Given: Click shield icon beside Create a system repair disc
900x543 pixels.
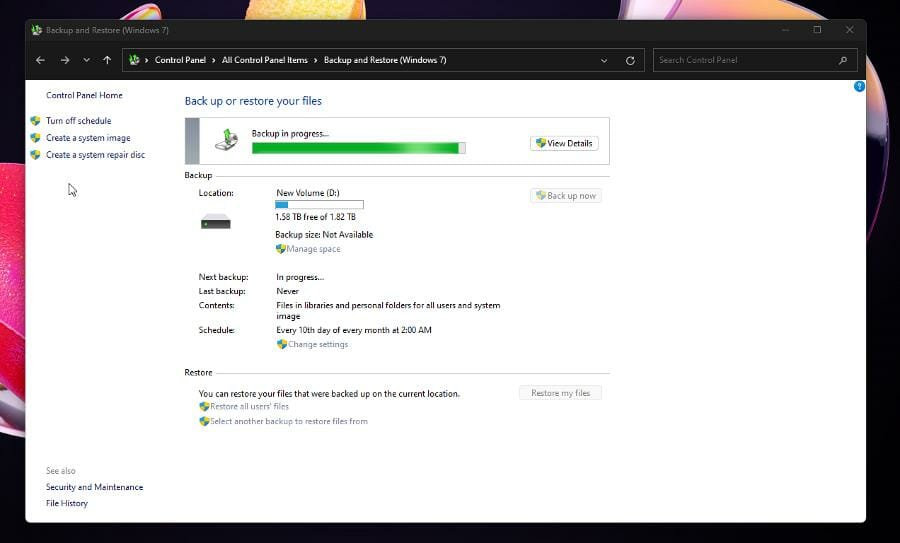Looking at the screenshot, I should point(36,154).
